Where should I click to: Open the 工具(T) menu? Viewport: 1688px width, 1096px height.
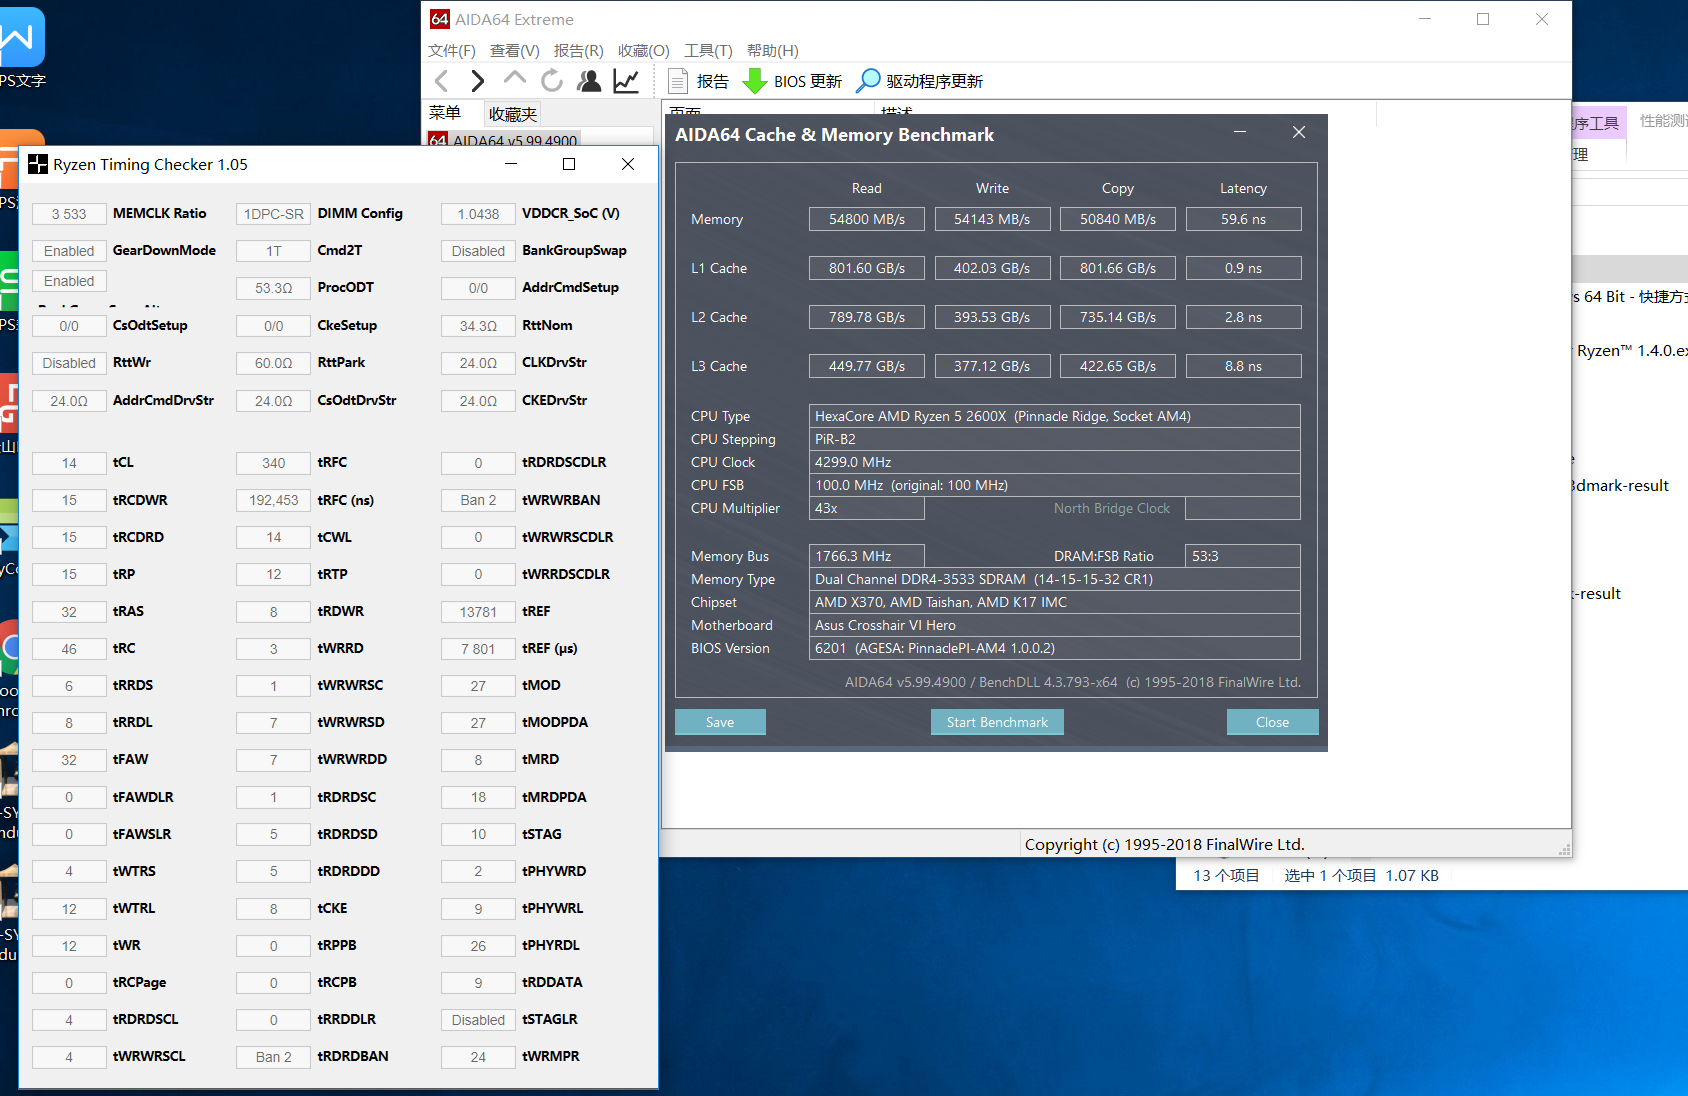pyautogui.click(x=709, y=50)
